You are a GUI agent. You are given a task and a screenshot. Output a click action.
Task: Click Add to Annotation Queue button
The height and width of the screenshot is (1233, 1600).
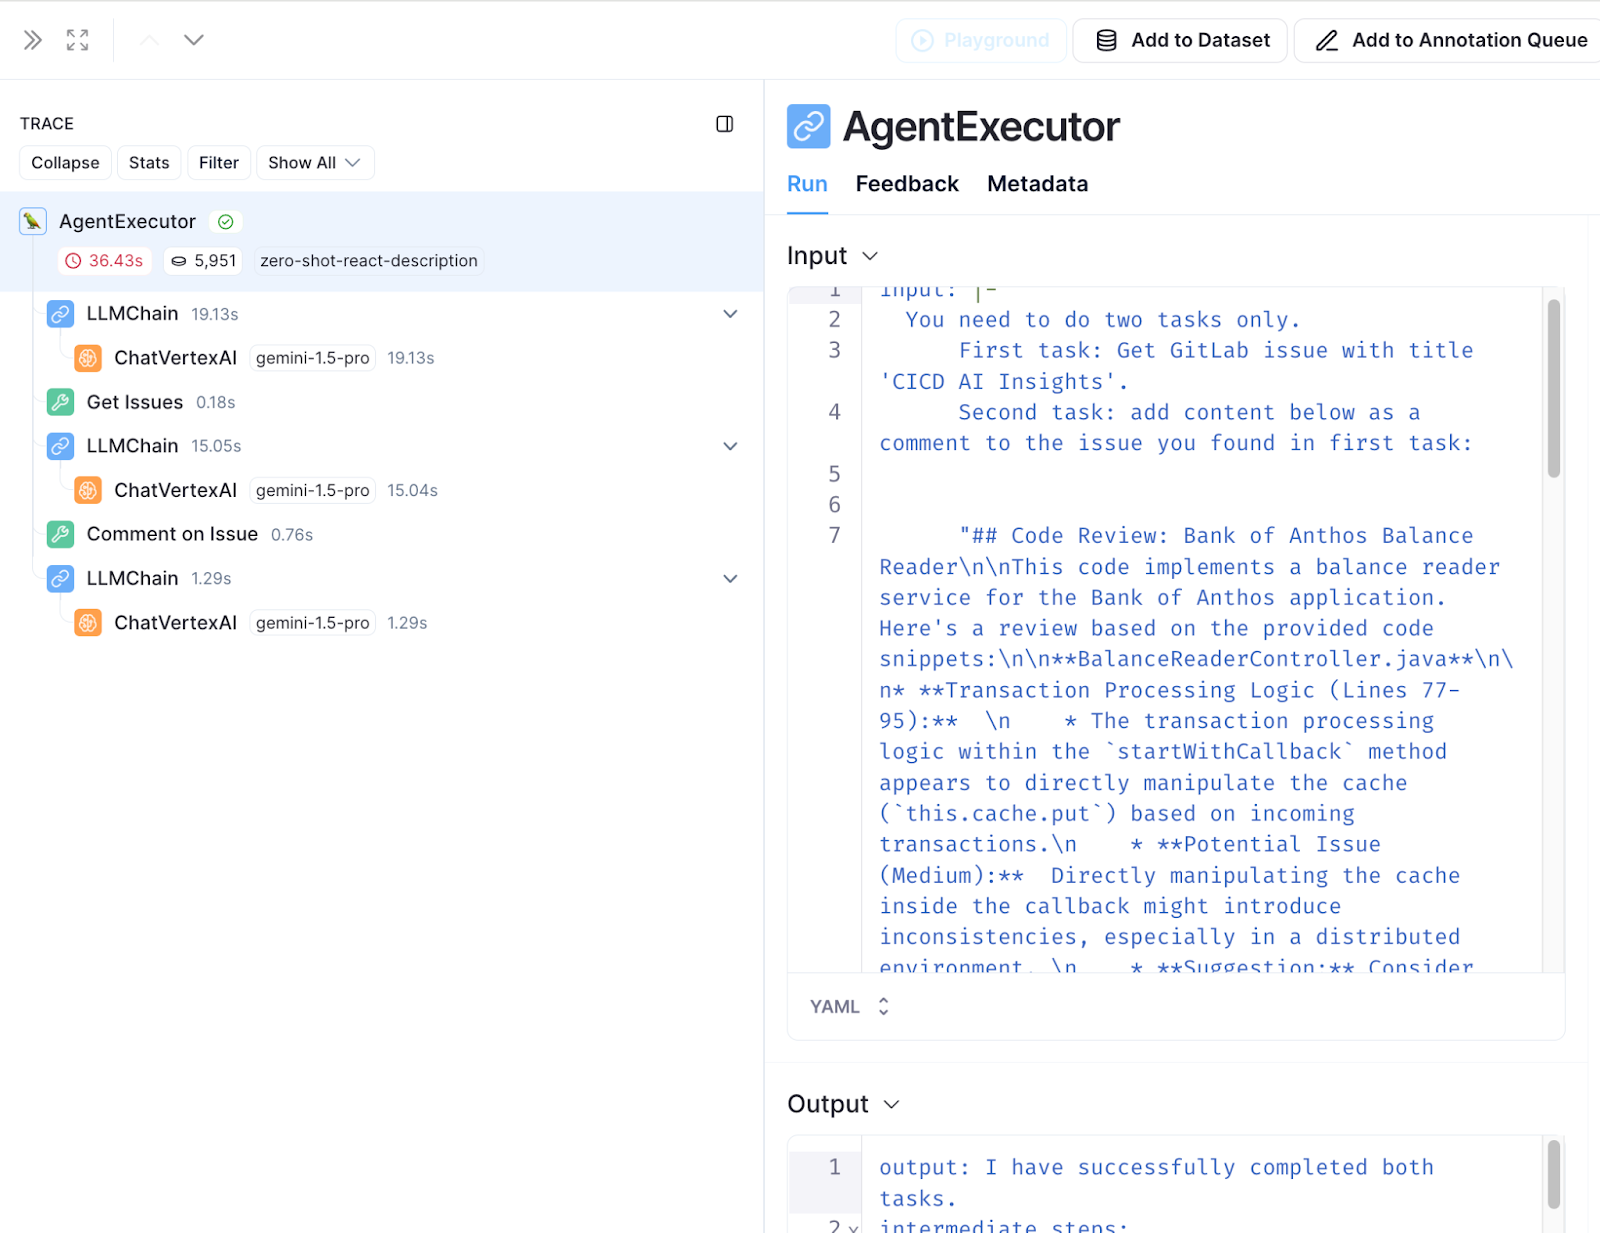[x=1450, y=40]
